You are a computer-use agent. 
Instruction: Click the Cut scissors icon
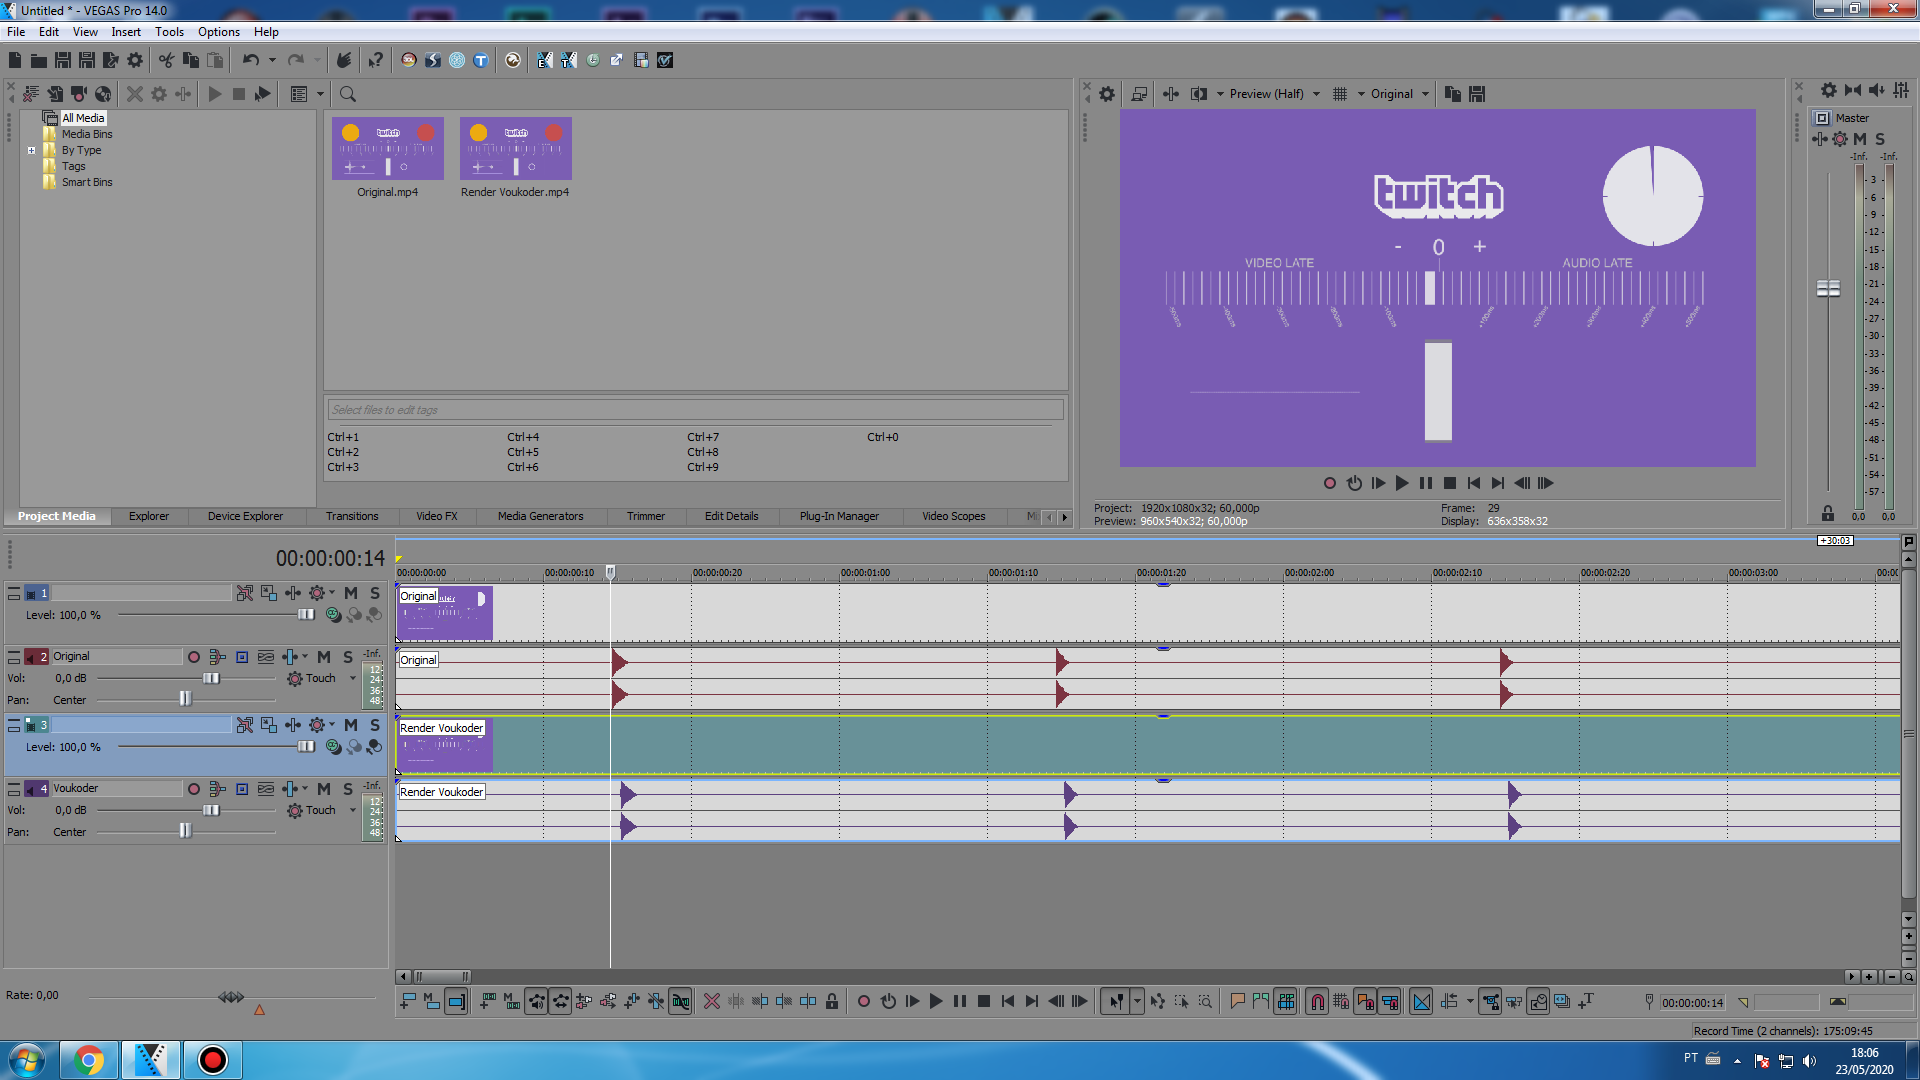click(166, 60)
